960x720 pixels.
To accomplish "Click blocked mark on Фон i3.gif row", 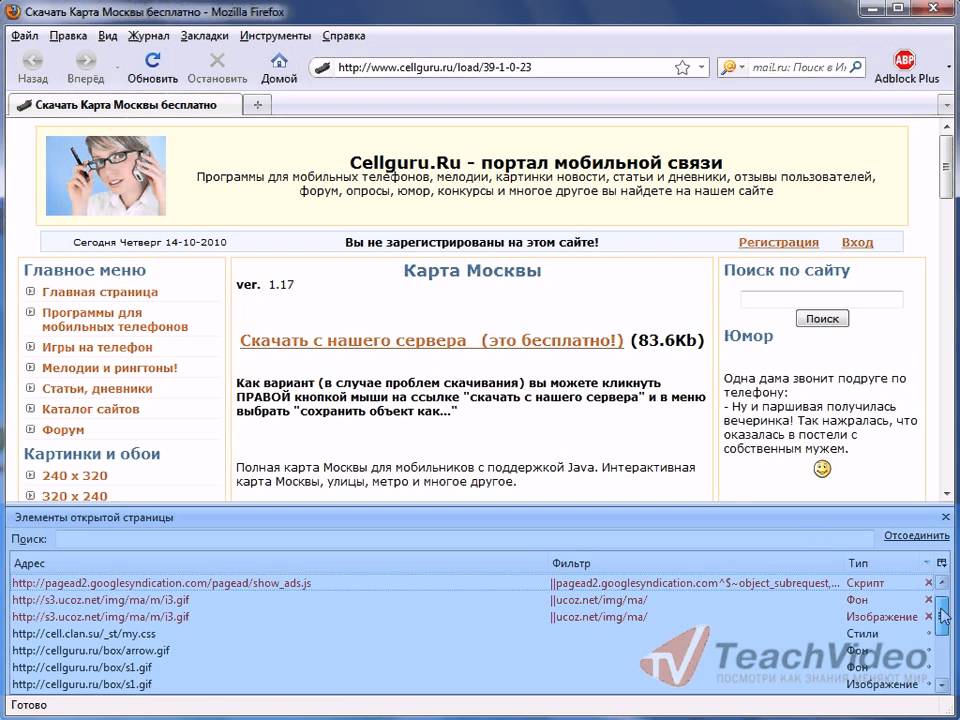I will pyautogui.click(x=928, y=599).
